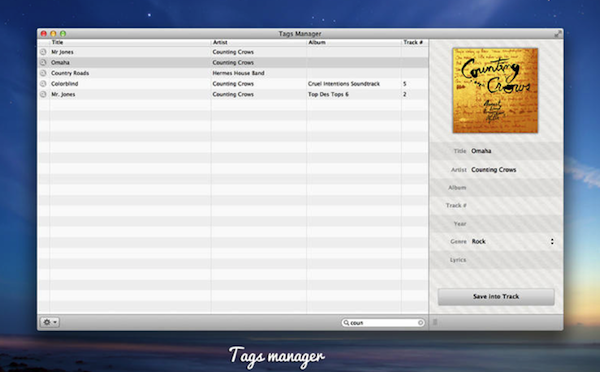Click the status icon beside Colorblind
This screenshot has width=600, height=372.
click(43, 83)
